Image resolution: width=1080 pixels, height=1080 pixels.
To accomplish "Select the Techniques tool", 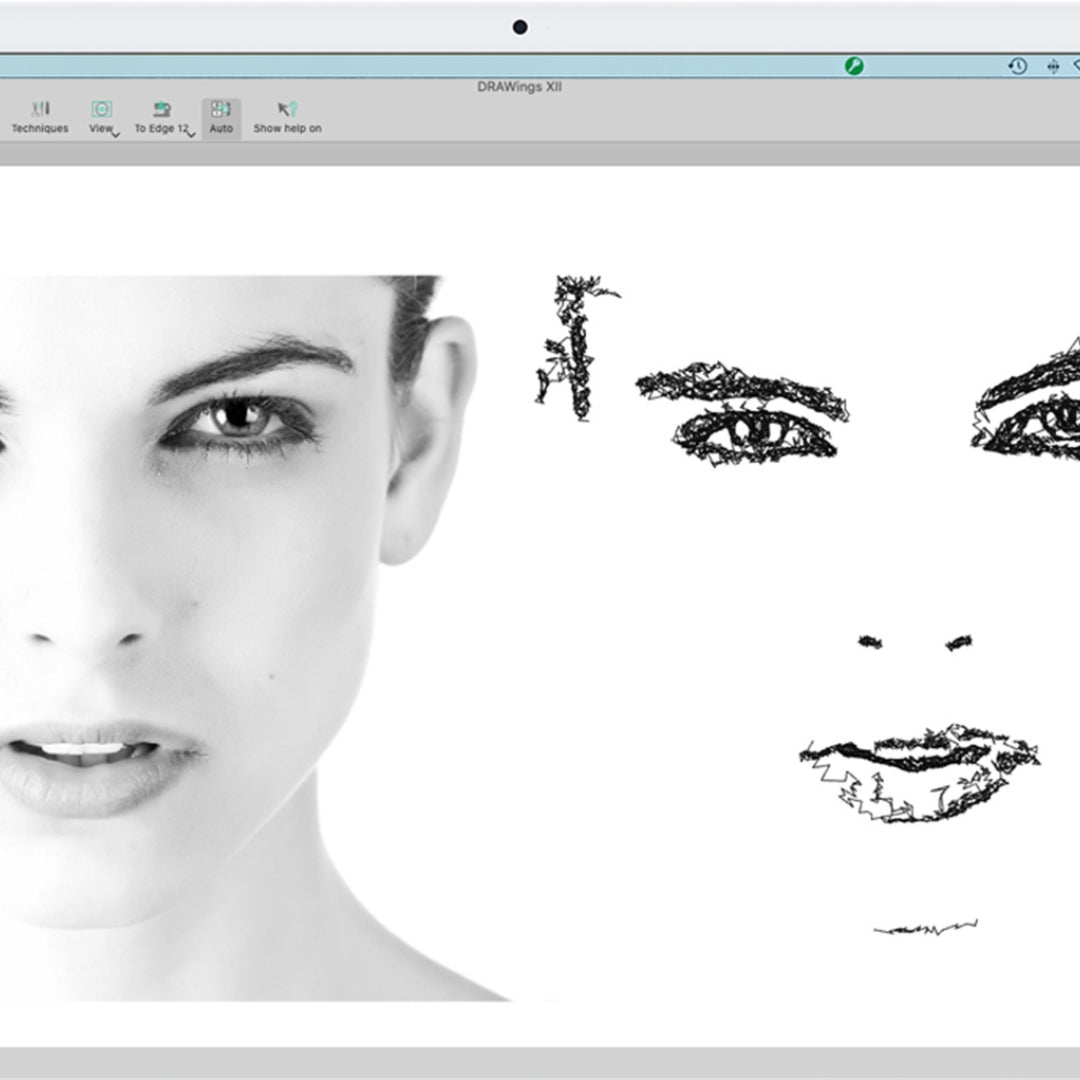I will pyautogui.click(x=40, y=108).
